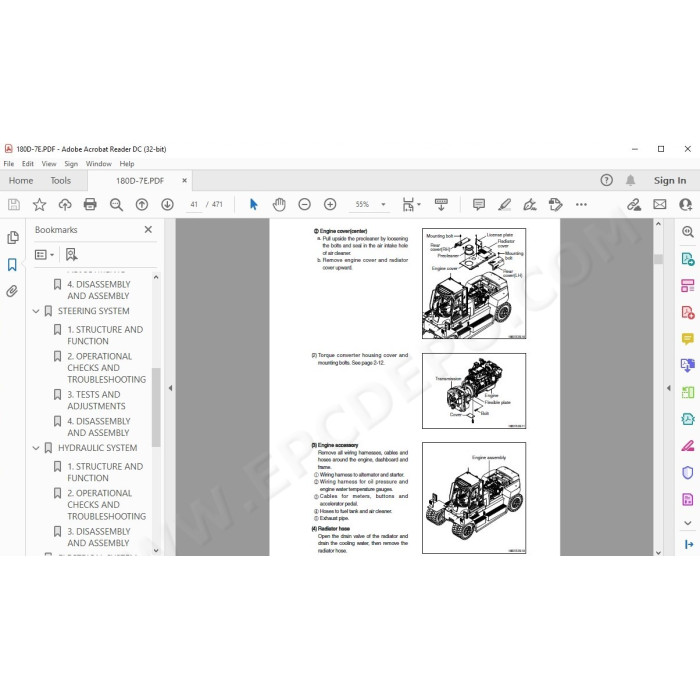Send file by email envelope icon
The width and height of the screenshot is (700, 700).
click(x=660, y=204)
